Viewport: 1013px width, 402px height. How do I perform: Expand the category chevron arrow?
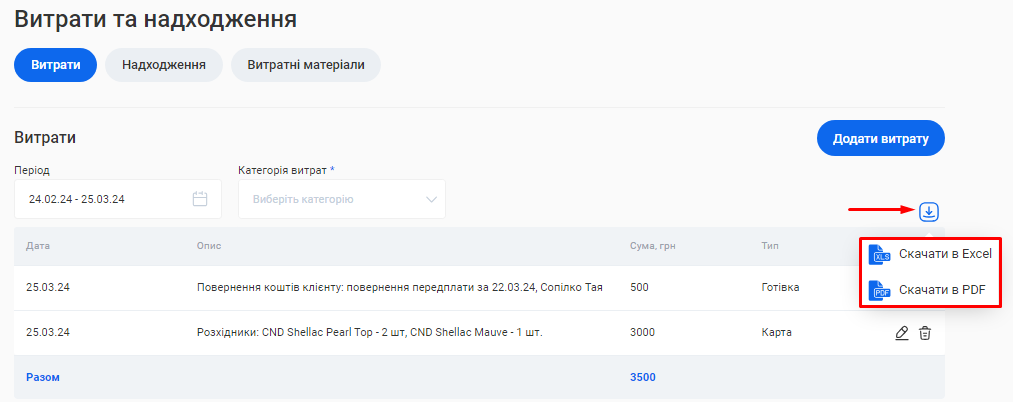coord(432,199)
